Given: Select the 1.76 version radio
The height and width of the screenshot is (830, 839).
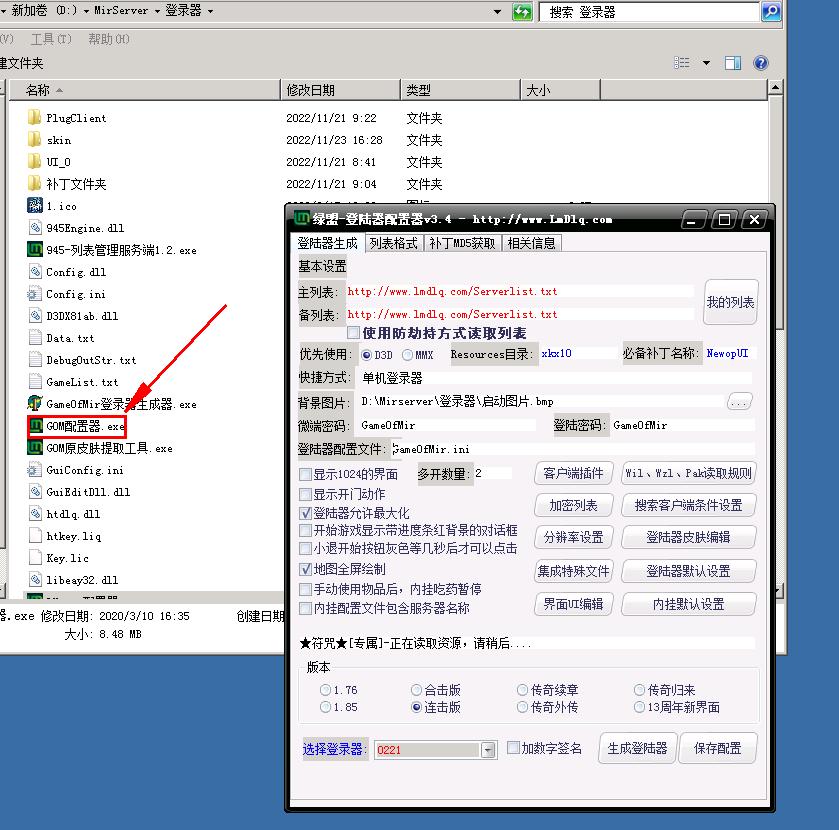Looking at the screenshot, I should (x=325, y=690).
